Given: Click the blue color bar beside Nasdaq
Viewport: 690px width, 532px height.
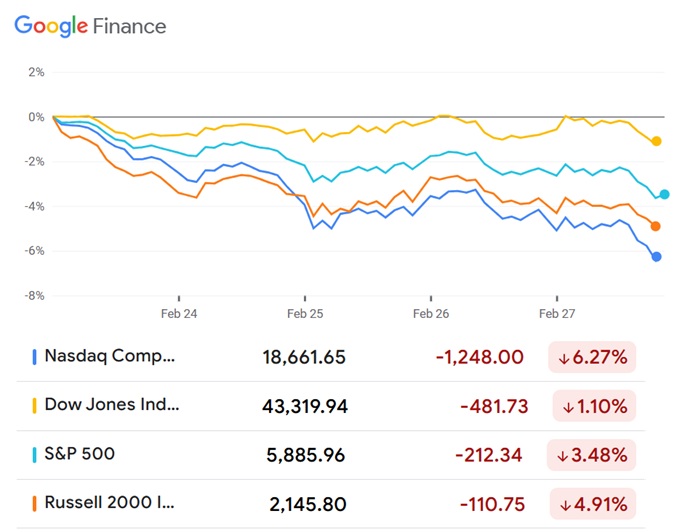Looking at the screenshot, I should tap(35, 356).
